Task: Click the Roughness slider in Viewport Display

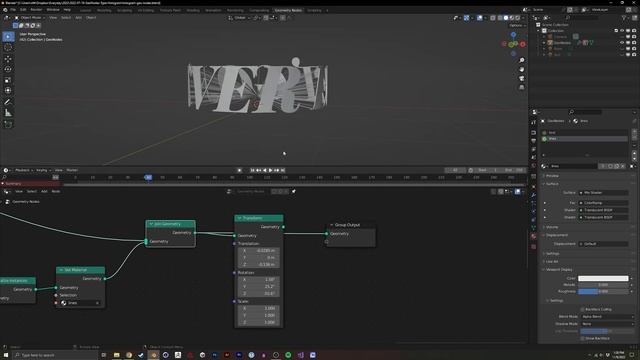Action: [x=603, y=291]
